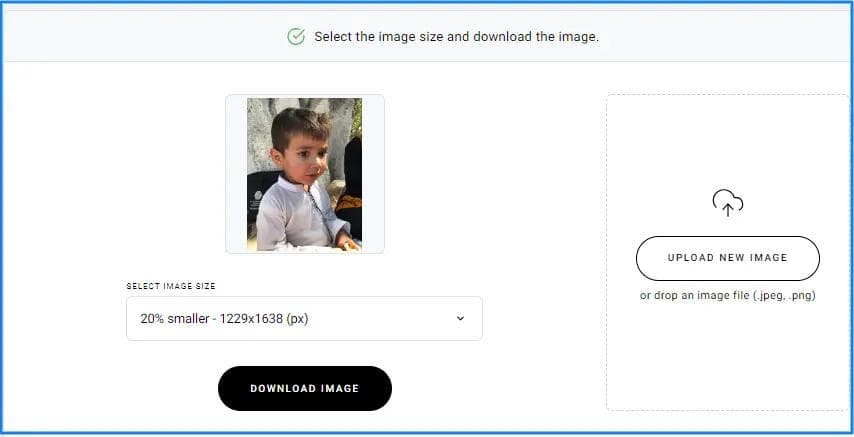Open the Select Image Size dropdown

point(304,318)
